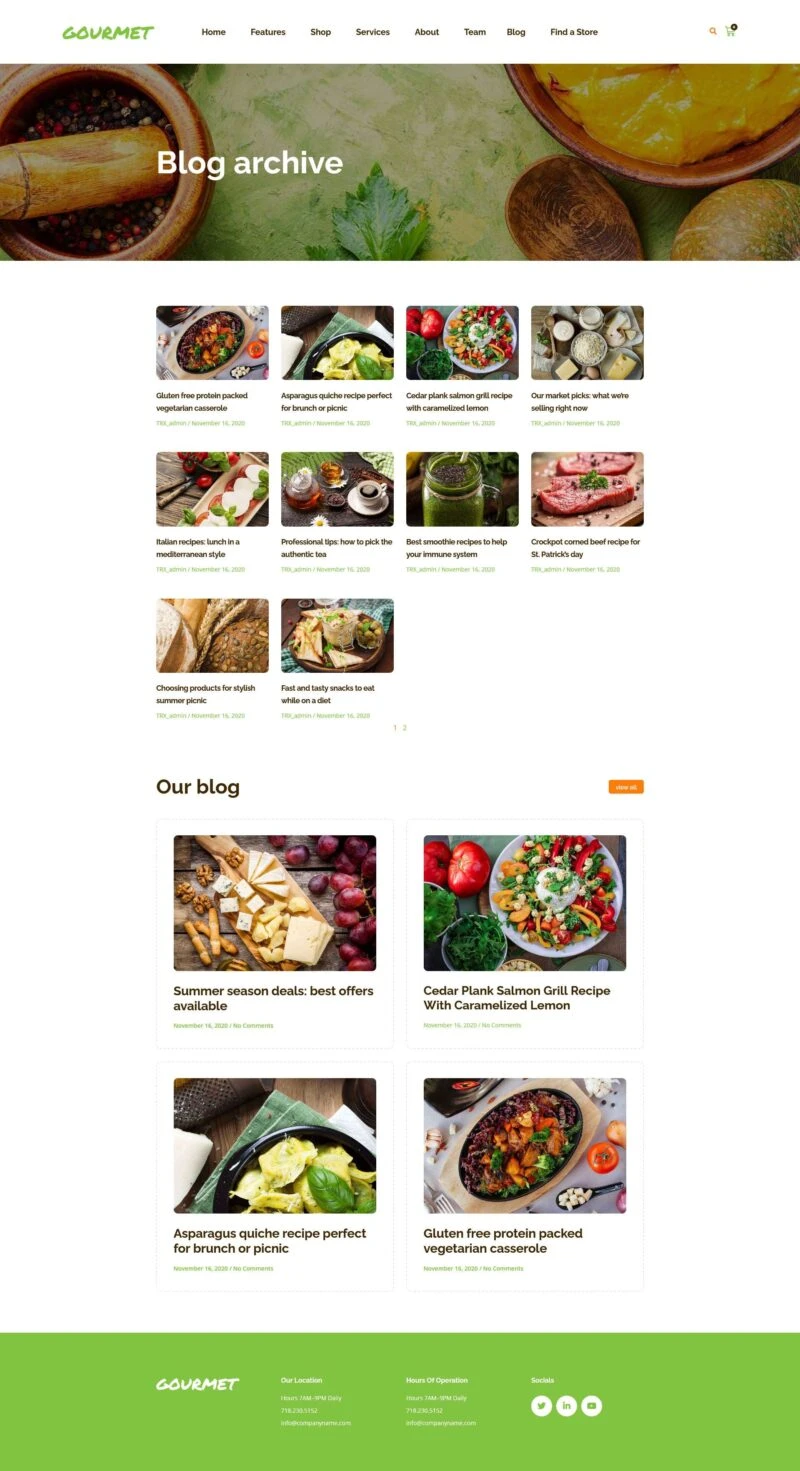The height and width of the screenshot is (1471, 800).
Task: Select the Find a Store menu link
Action: (x=574, y=32)
